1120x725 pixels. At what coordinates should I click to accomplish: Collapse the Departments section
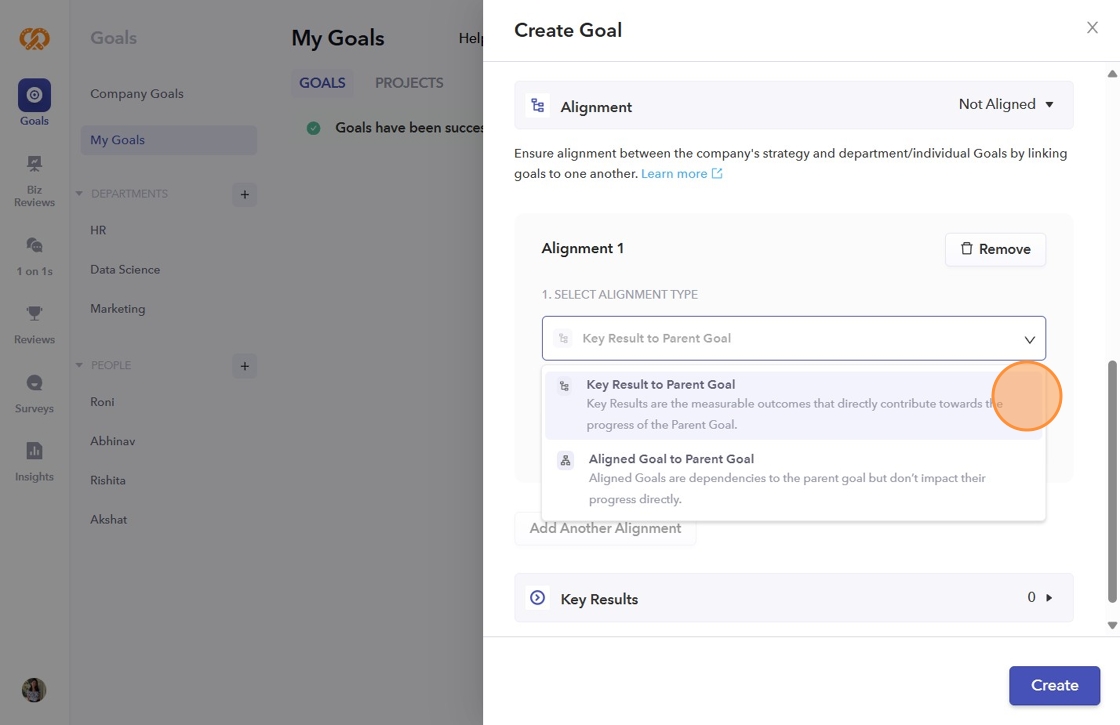point(79,194)
